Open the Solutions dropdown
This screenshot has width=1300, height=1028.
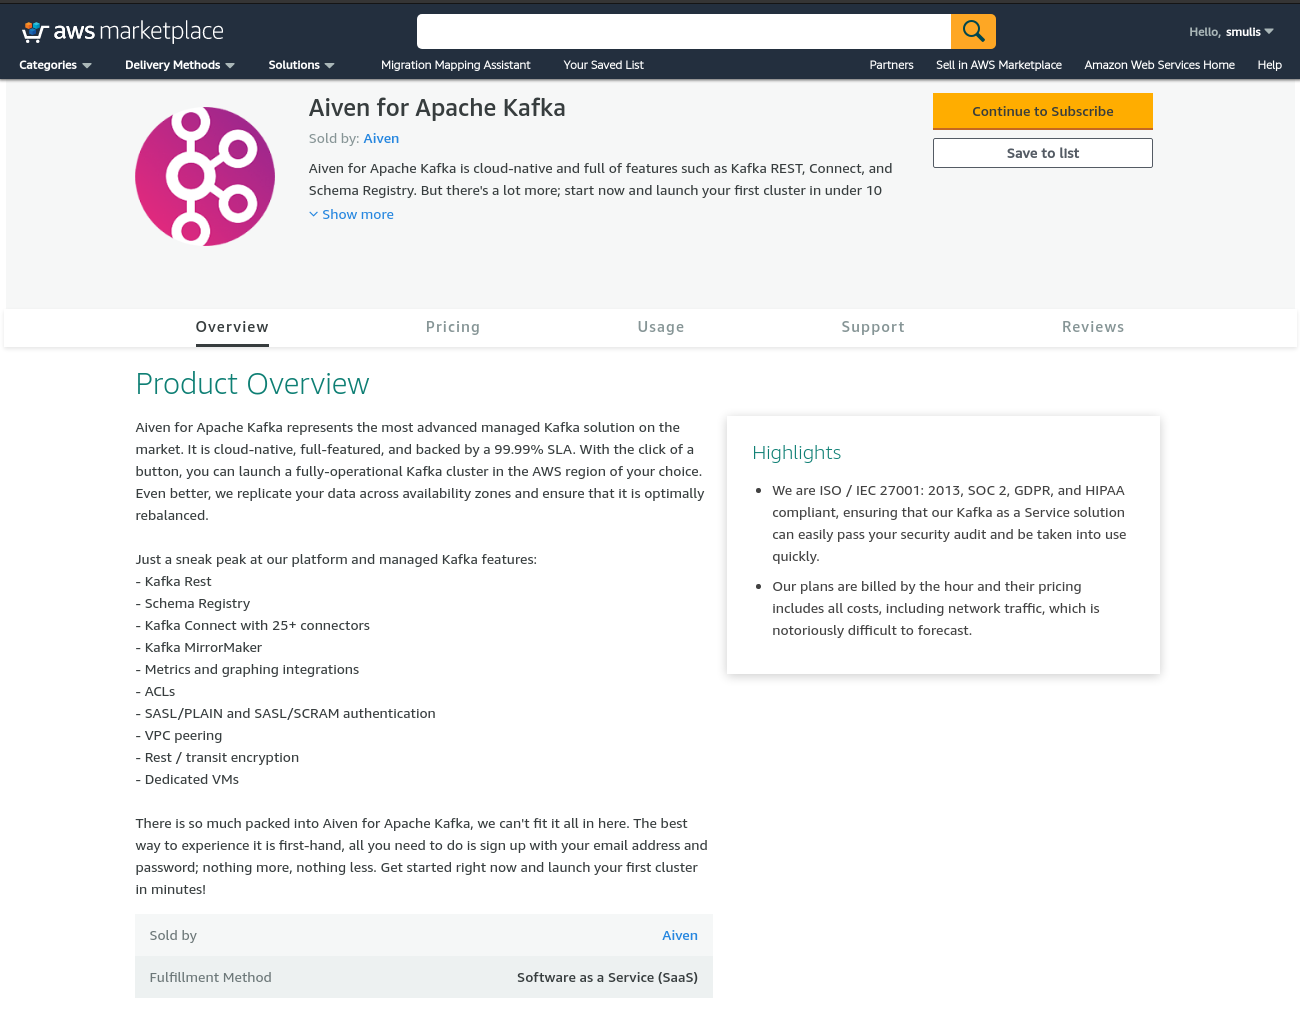point(295,64)
